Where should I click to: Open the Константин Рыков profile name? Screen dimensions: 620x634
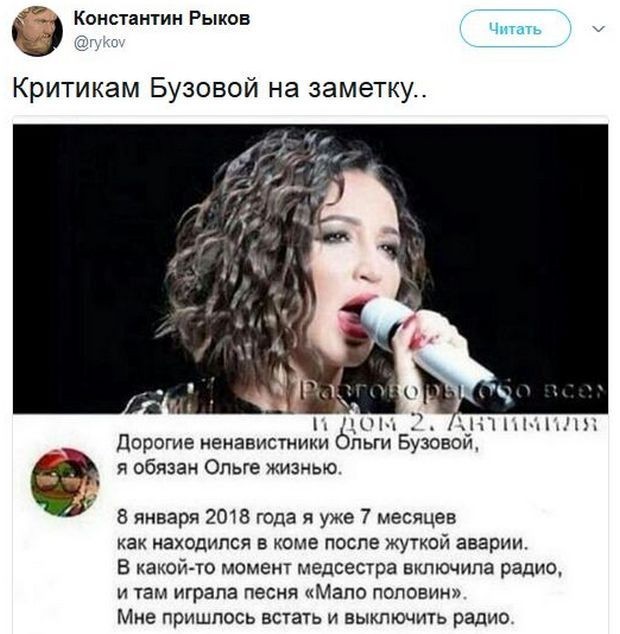click(x=162, y=19)
